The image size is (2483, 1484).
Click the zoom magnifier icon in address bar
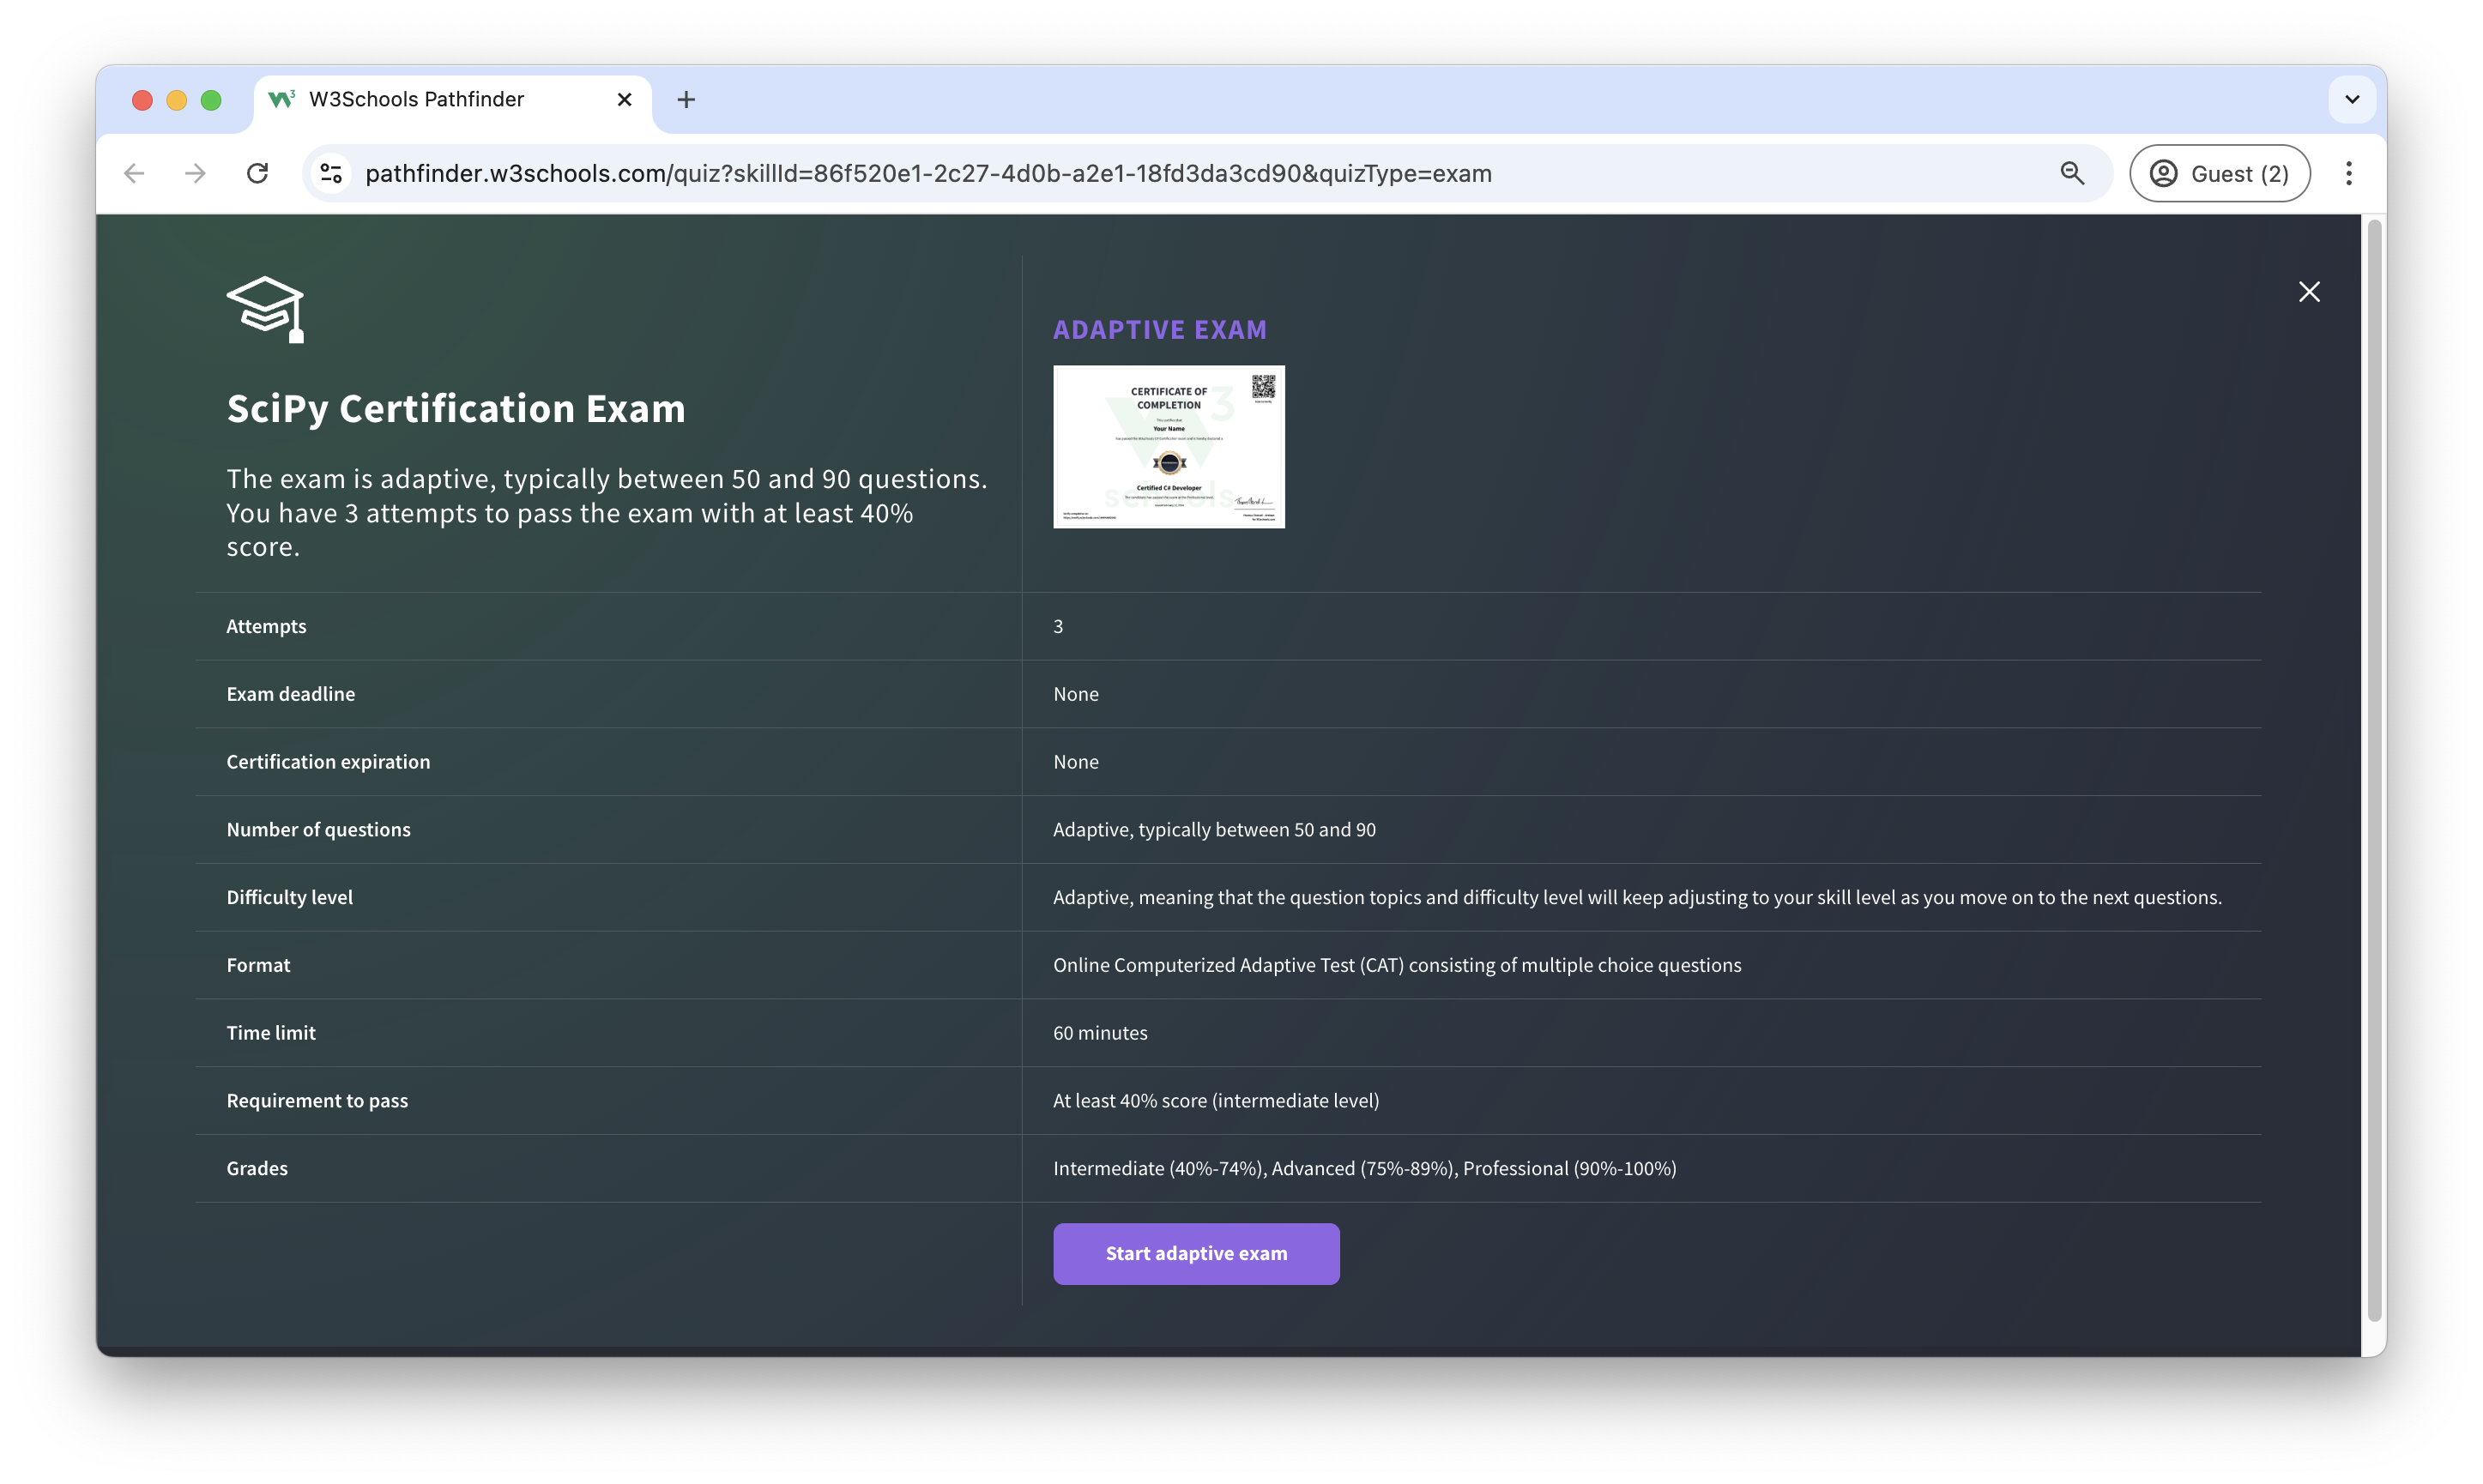(x=2072, y=174)
